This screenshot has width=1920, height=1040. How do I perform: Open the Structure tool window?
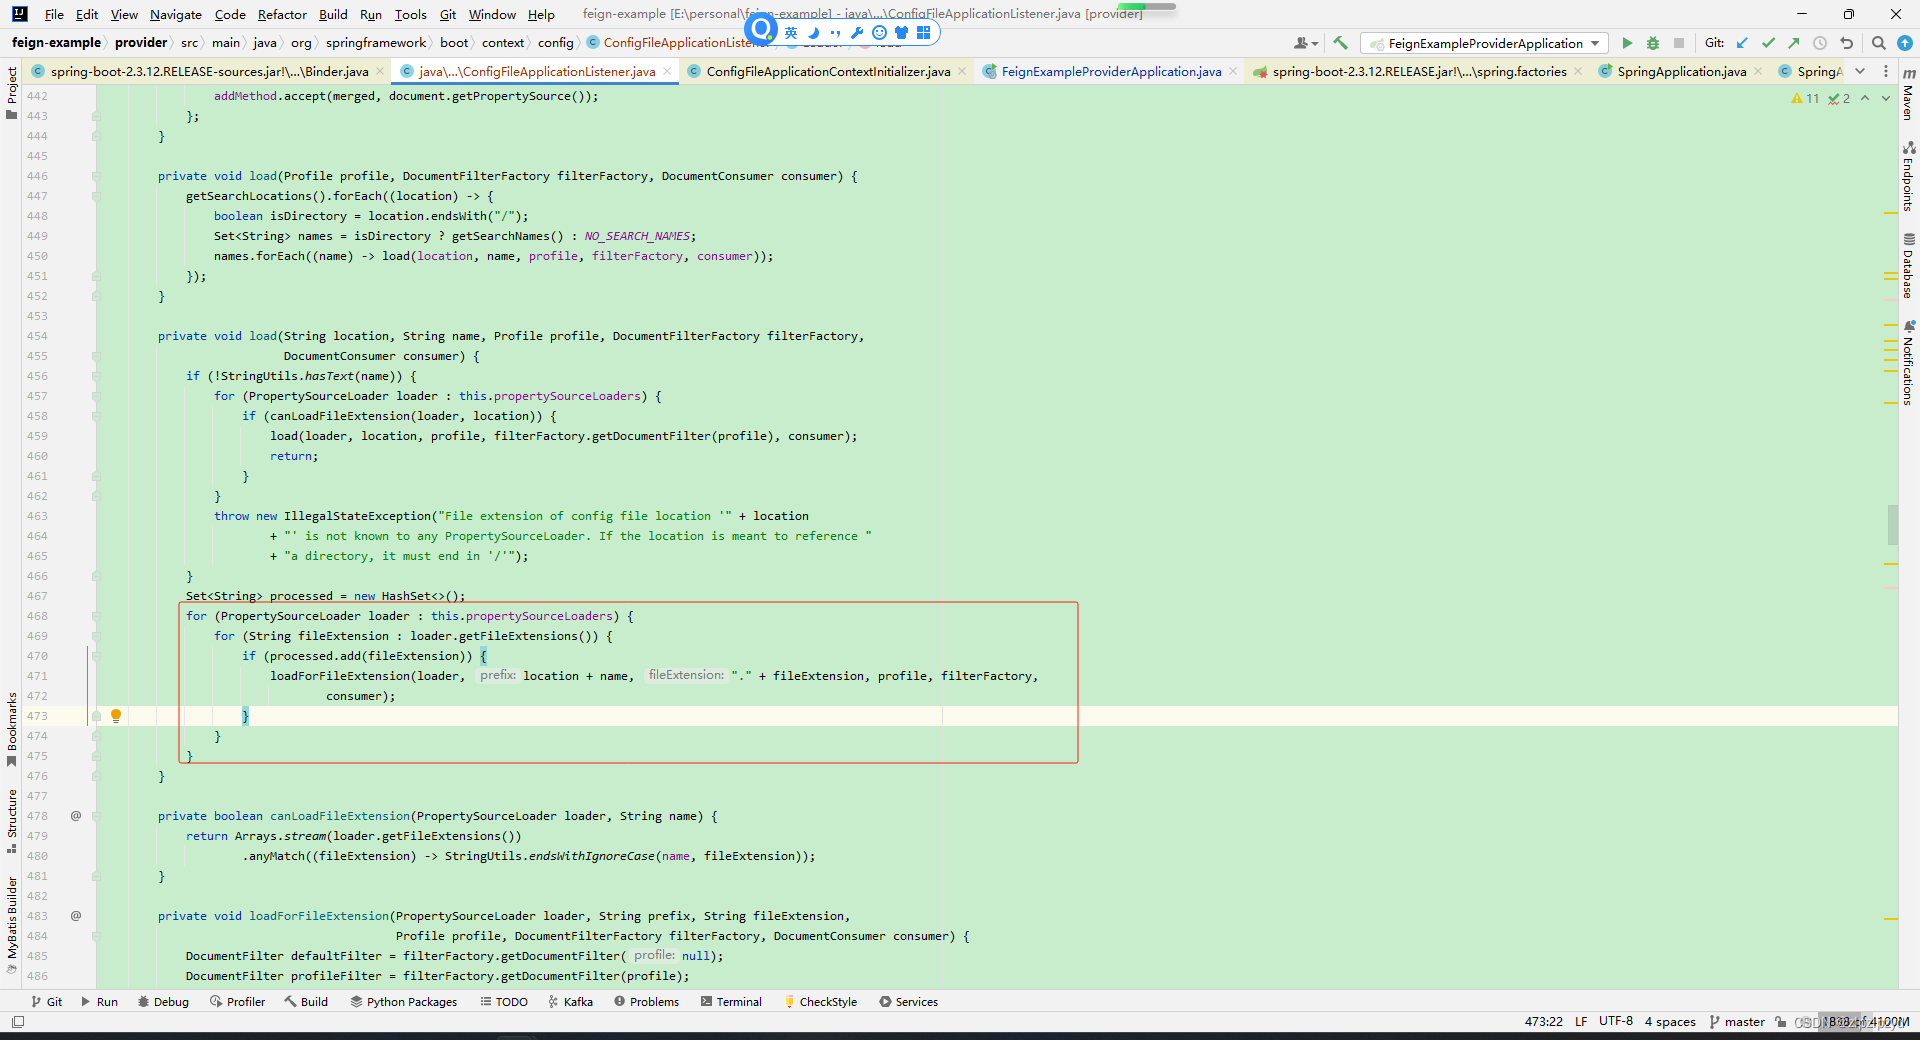point(12,820)
